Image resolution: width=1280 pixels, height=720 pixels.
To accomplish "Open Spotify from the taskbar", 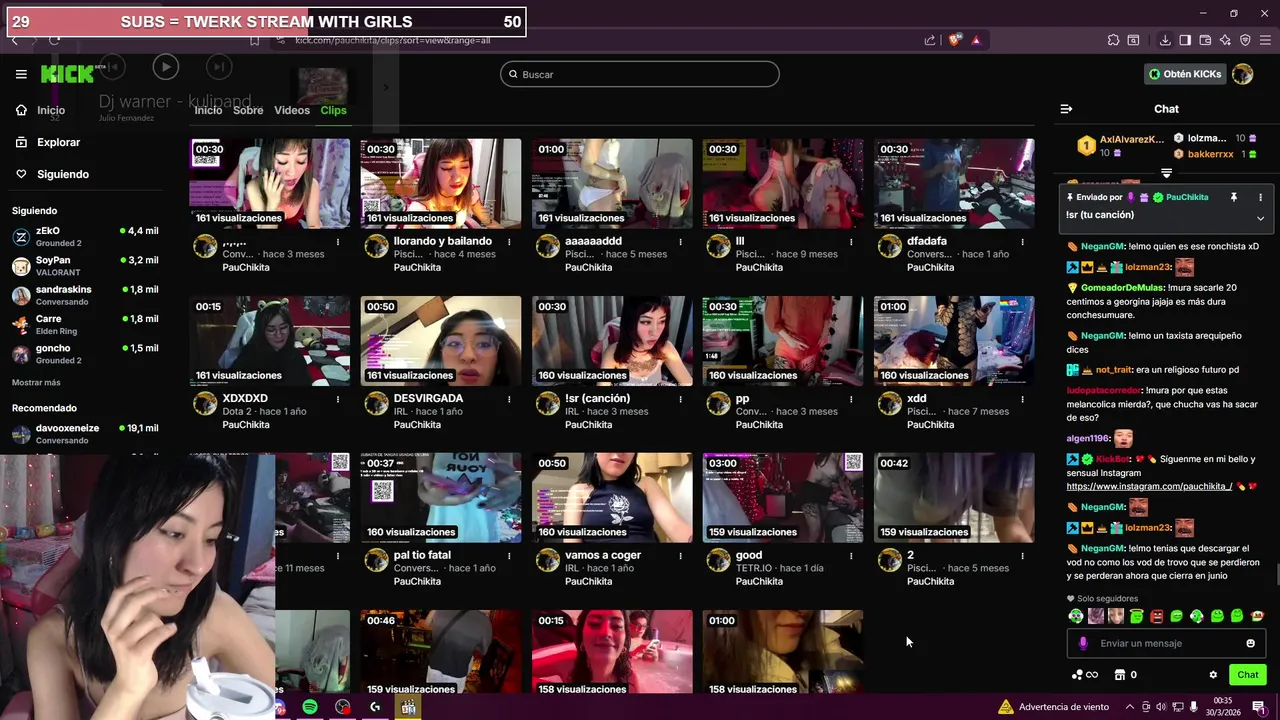I will coord(310,707).
